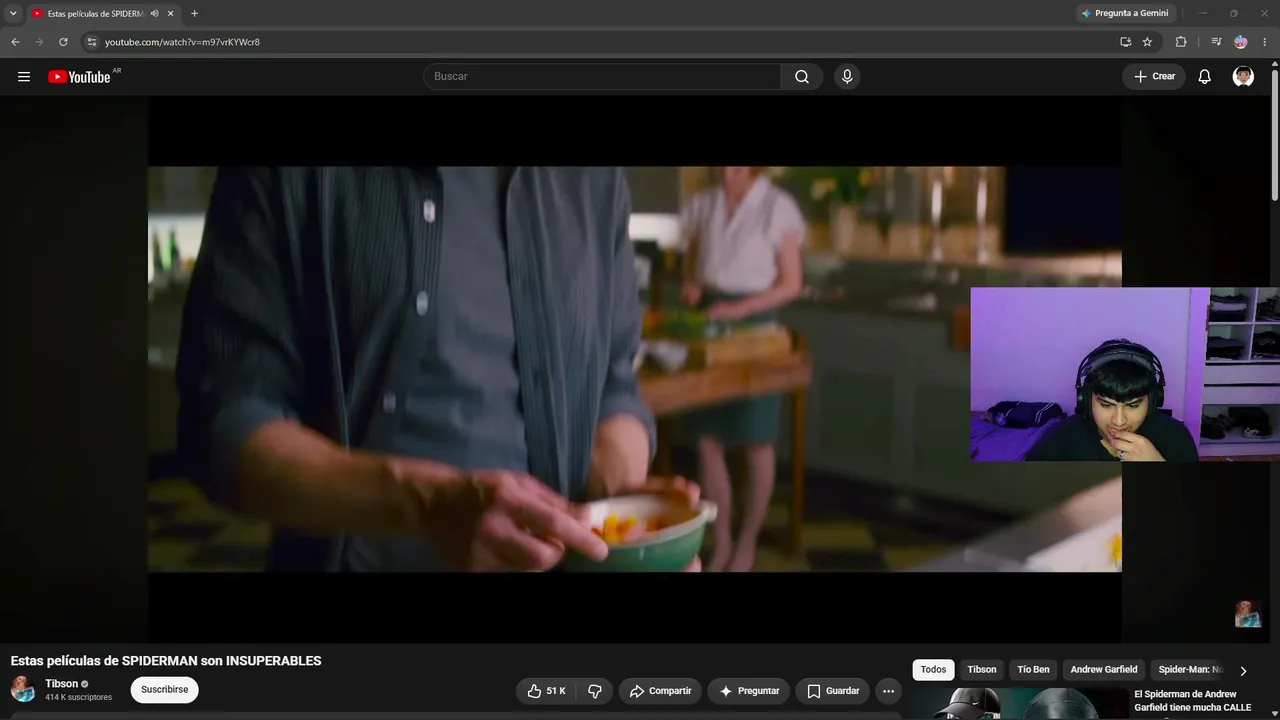Image resolution: width=1280 pixels, height=720 pixels.
Task: Click the address bar URL
Action: (182, 42)
